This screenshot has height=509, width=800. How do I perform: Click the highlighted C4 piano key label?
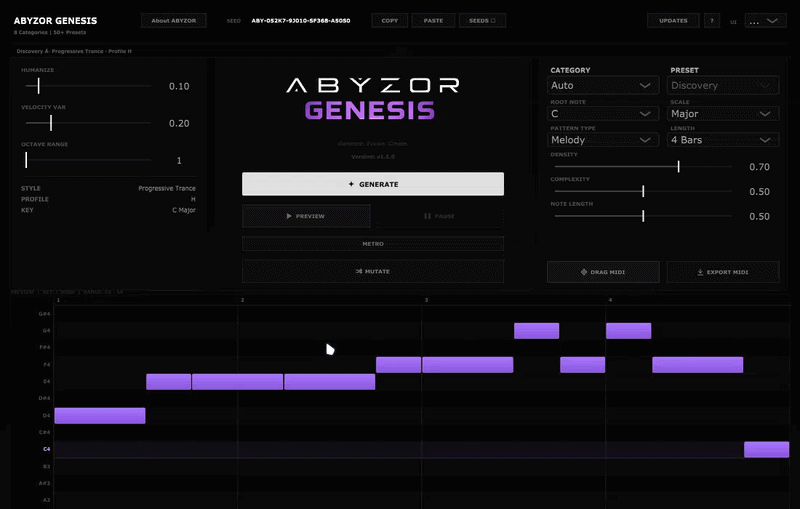[x=46, y=449]
